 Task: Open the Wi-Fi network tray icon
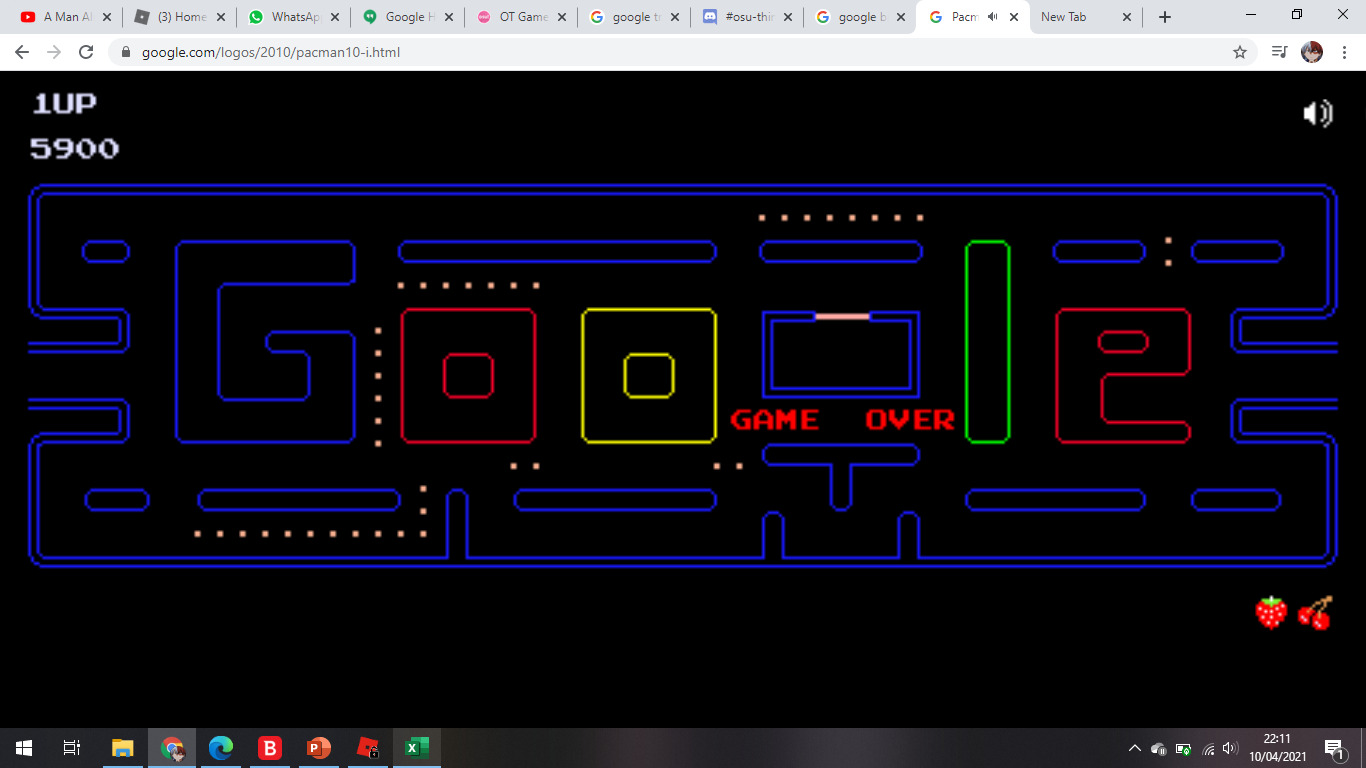coord(1208,748)
